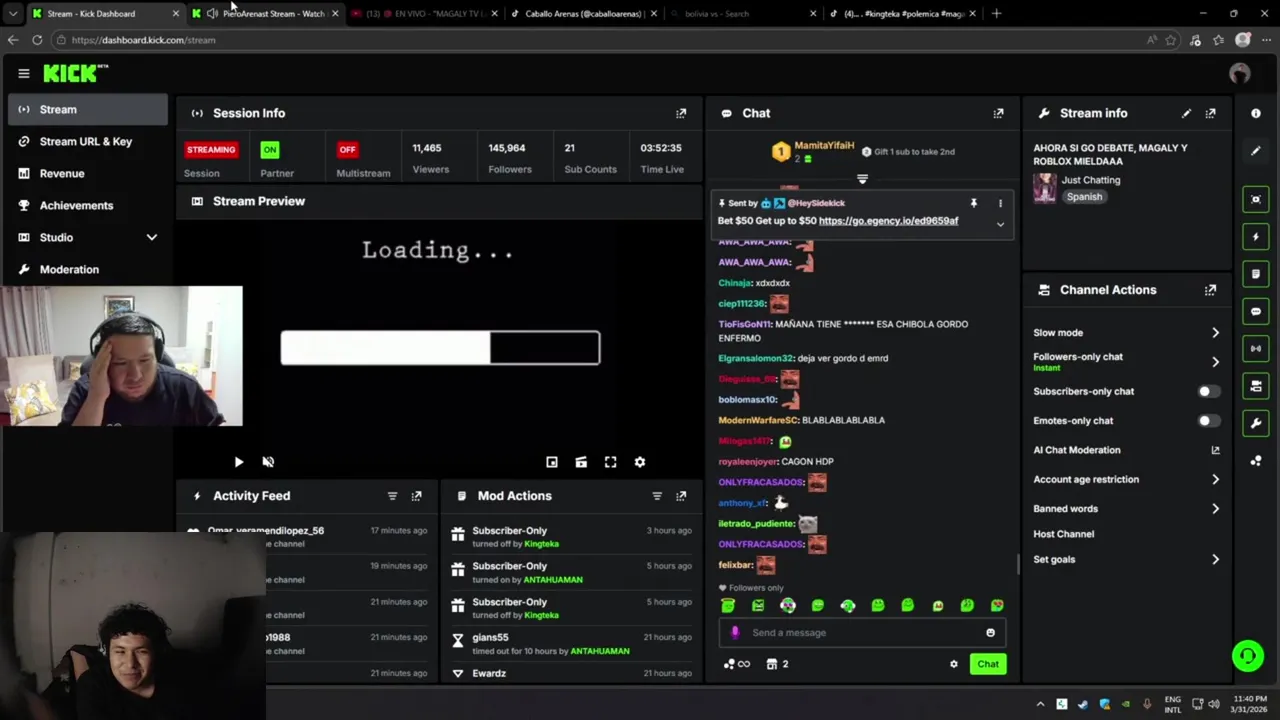
Task: Edit Stream info with the pencil icon
Action: (1186, 113)
